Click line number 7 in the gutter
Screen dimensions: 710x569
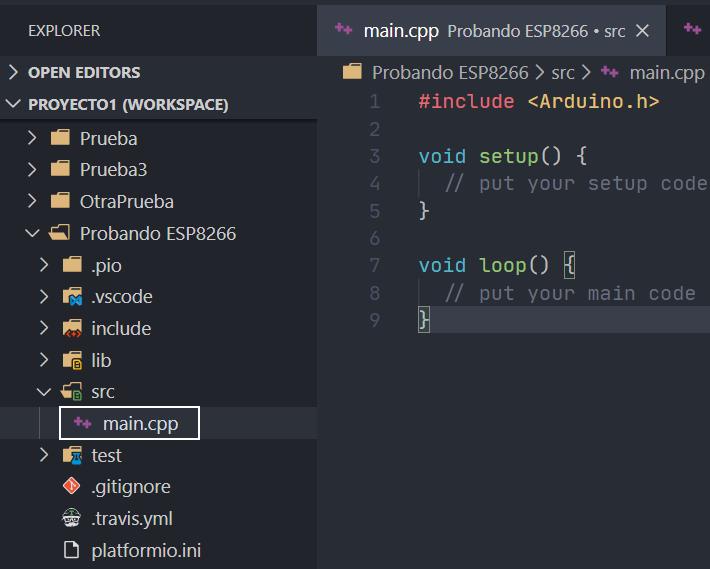tap(374, 265)
